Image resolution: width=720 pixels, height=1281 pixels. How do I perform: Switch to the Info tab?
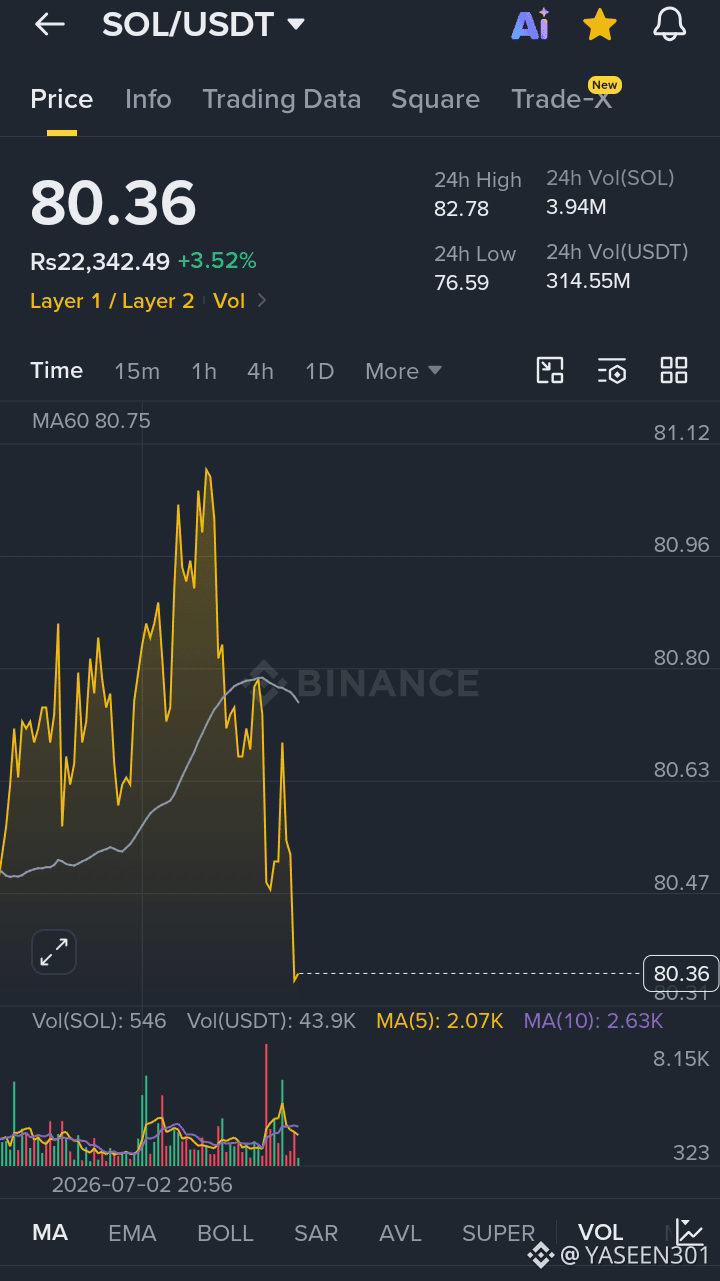pos(148,99)
